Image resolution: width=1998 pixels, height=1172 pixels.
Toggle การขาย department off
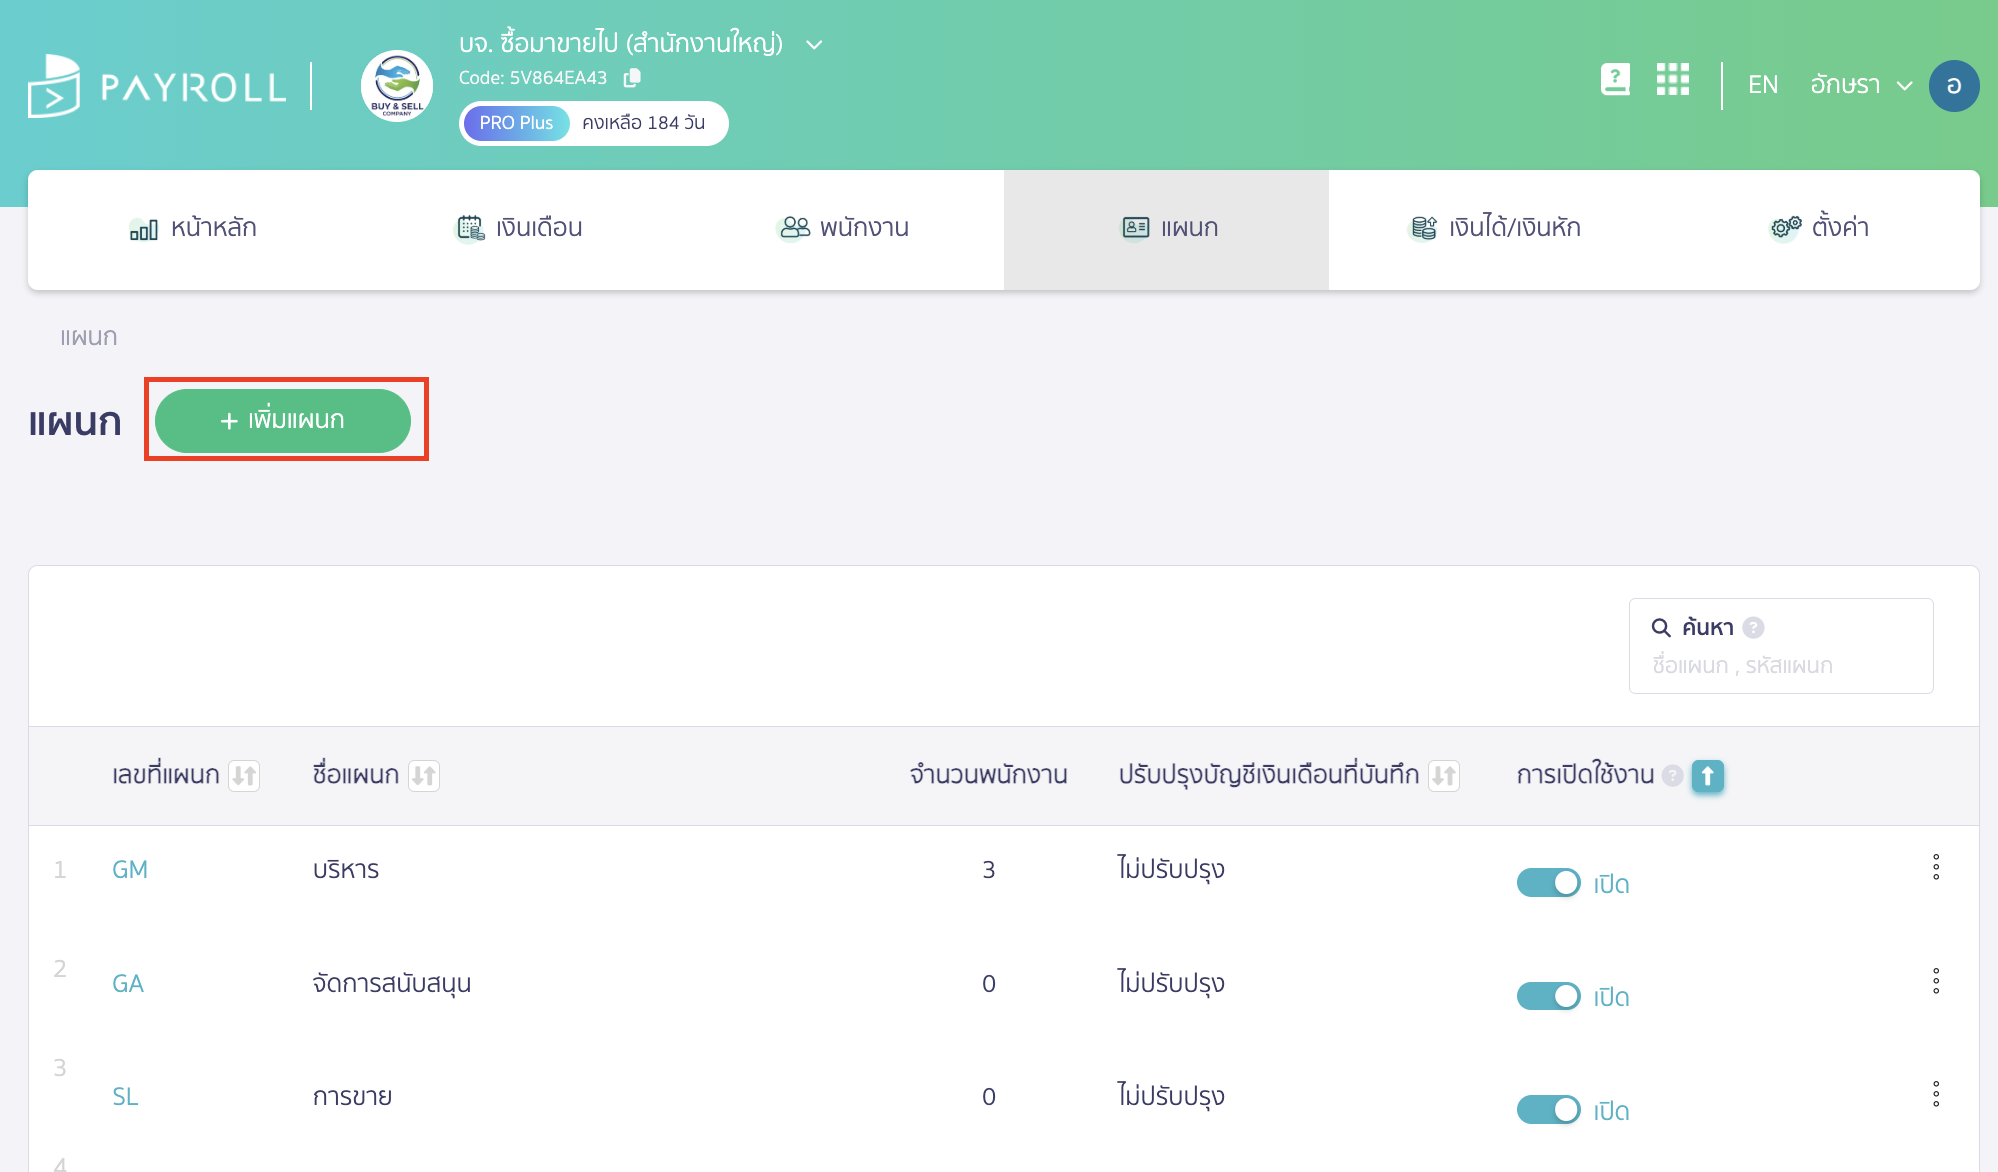coord(1548,1109)
